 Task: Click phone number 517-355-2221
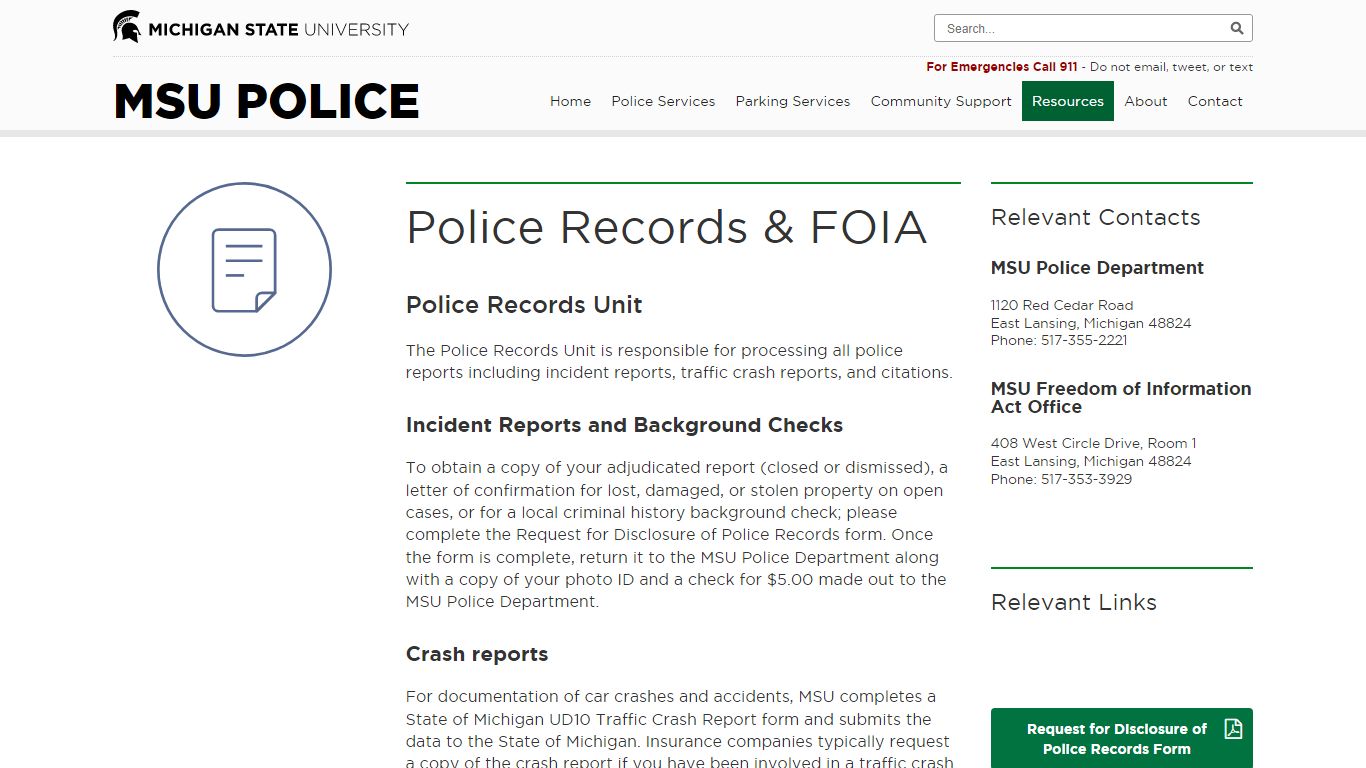click(x=1084, y=340)
